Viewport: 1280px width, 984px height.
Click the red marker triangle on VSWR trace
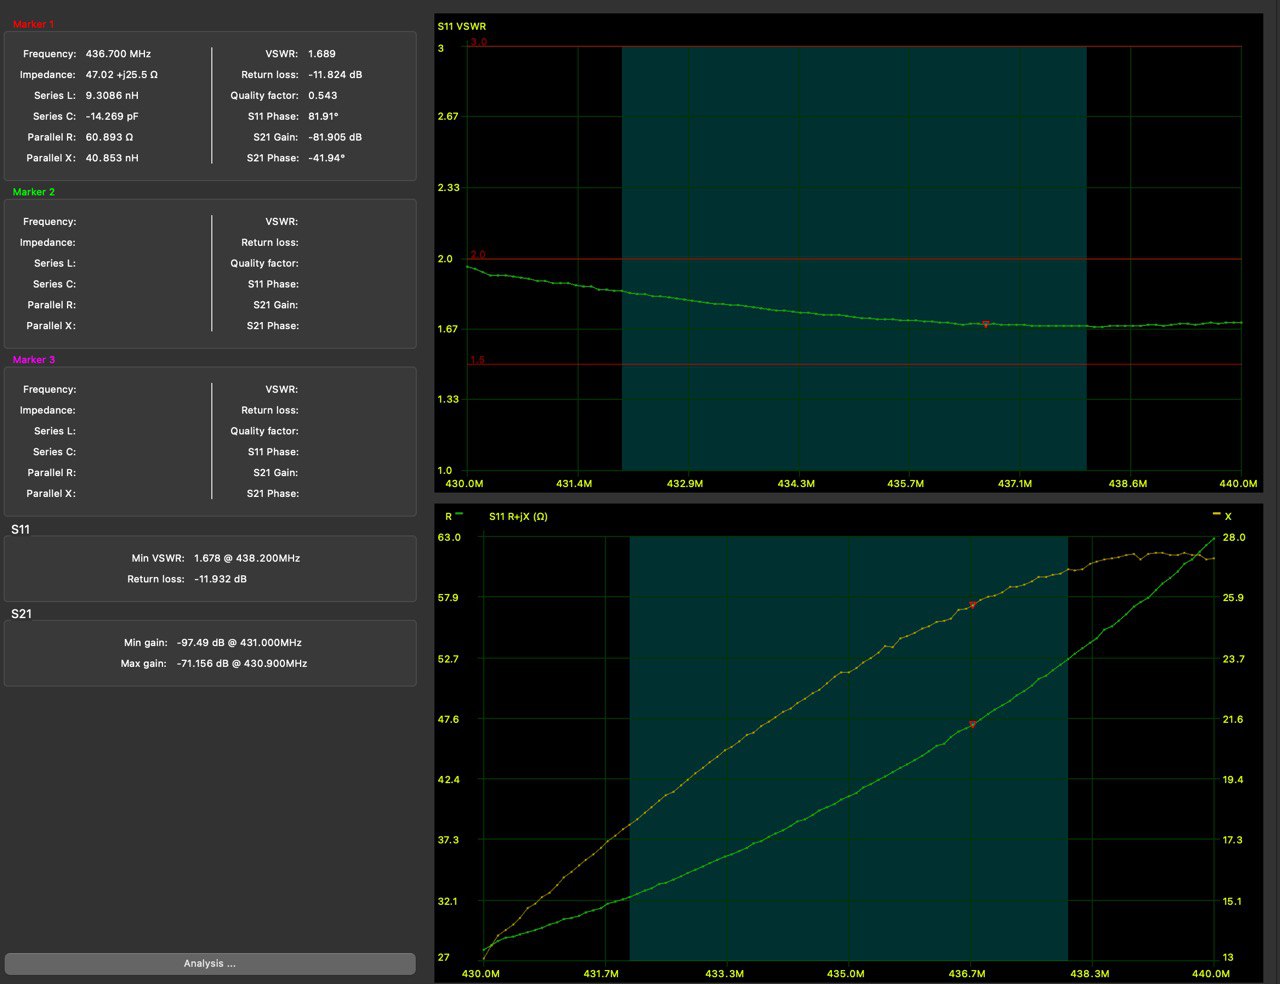tap(985, 324)
